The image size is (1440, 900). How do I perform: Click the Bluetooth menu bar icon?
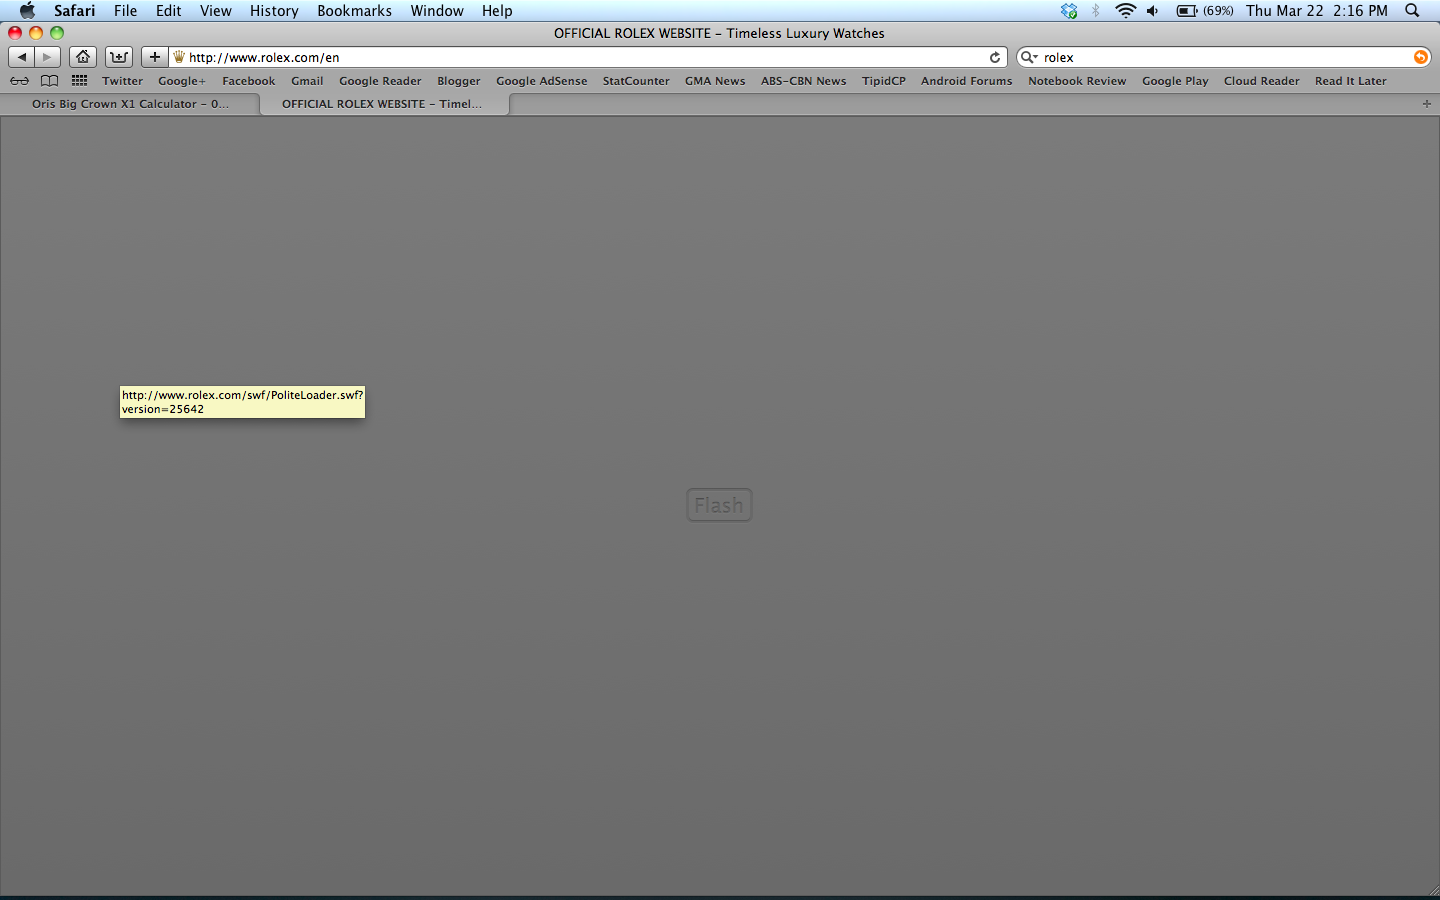coord(1096,11)
